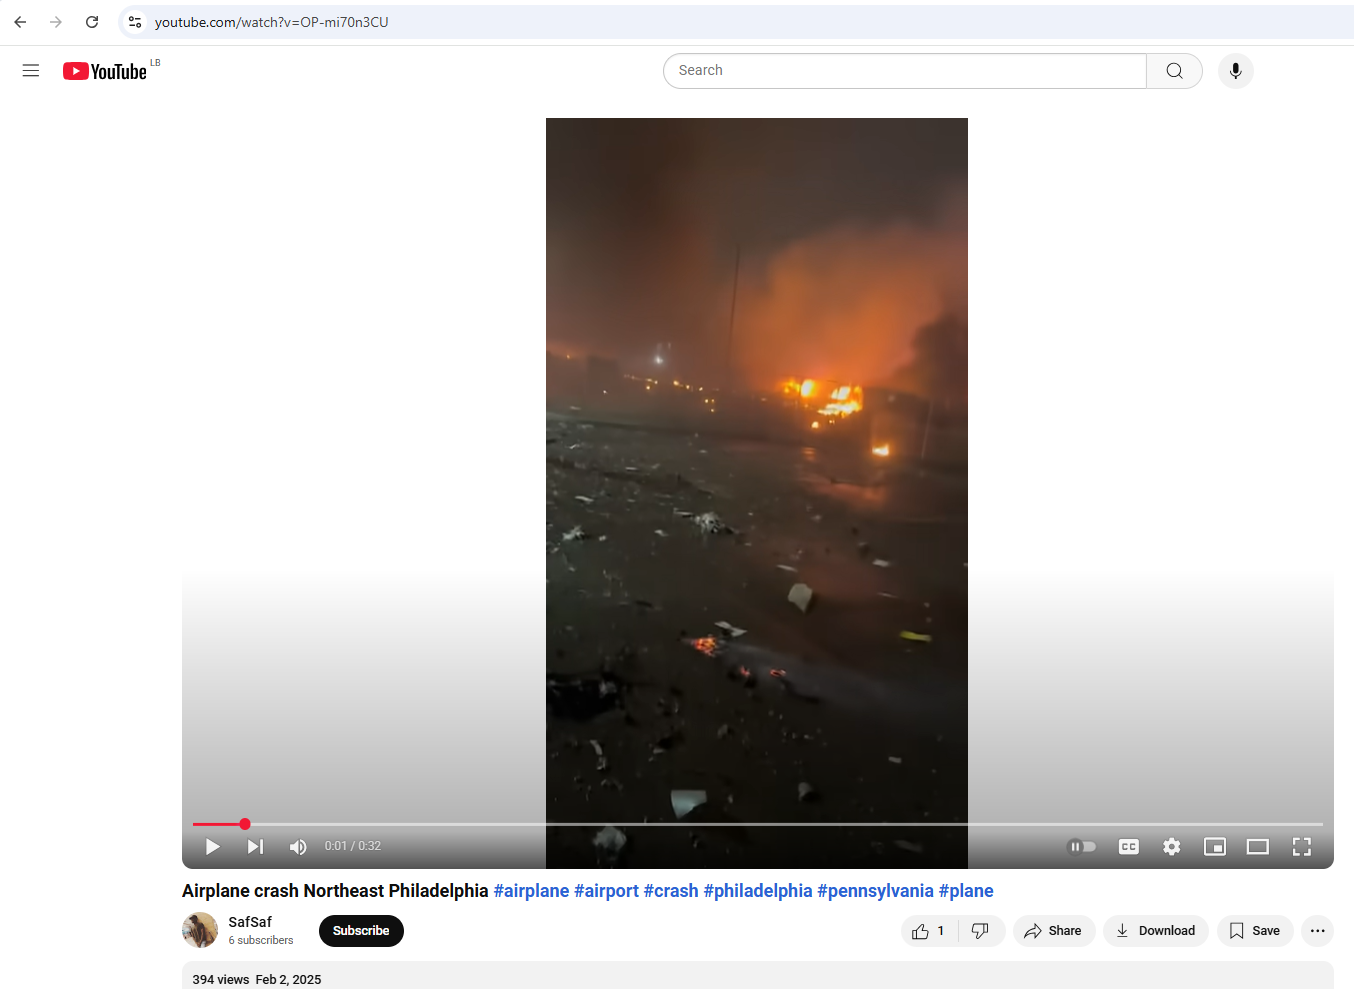
Task: Play the video
Action: click(x=212, y=847)
